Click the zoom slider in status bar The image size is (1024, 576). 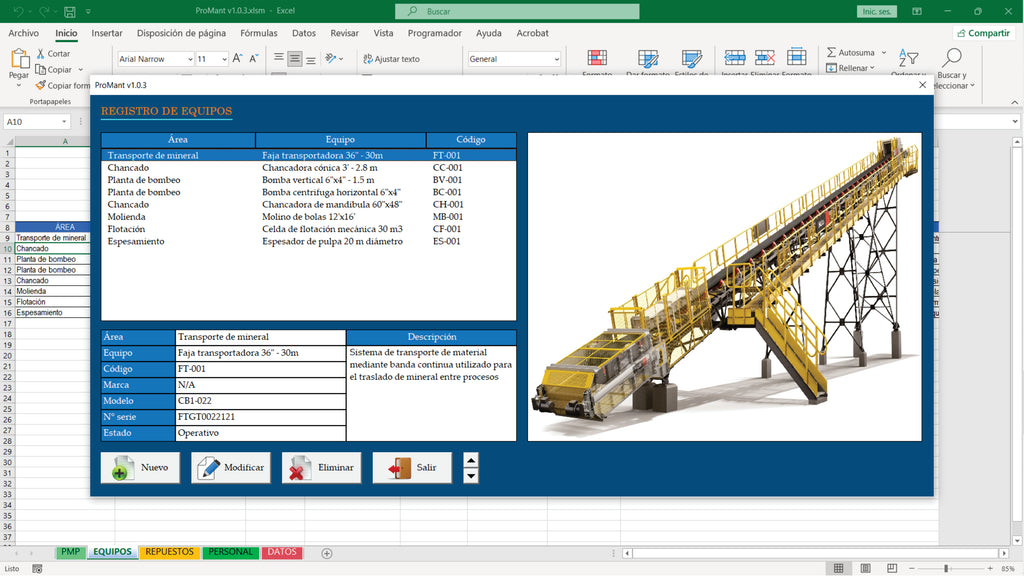click(946, 569)
